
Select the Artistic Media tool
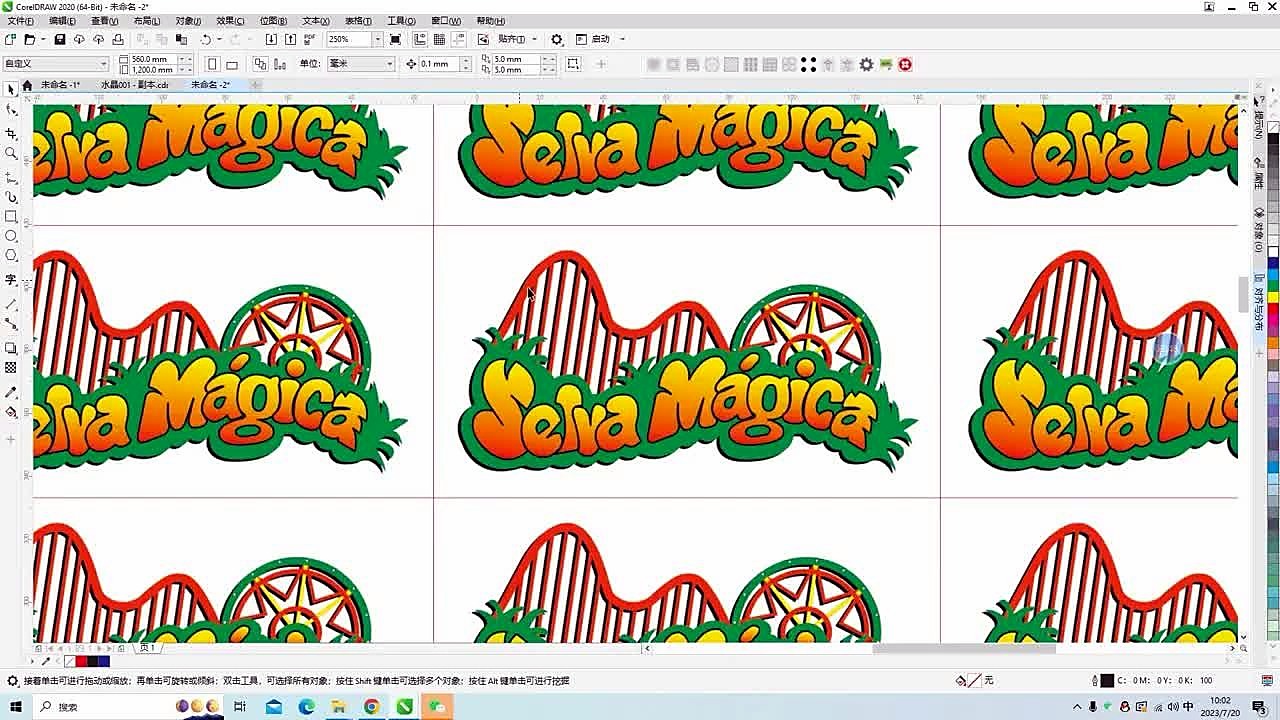[x=11, y=197]
